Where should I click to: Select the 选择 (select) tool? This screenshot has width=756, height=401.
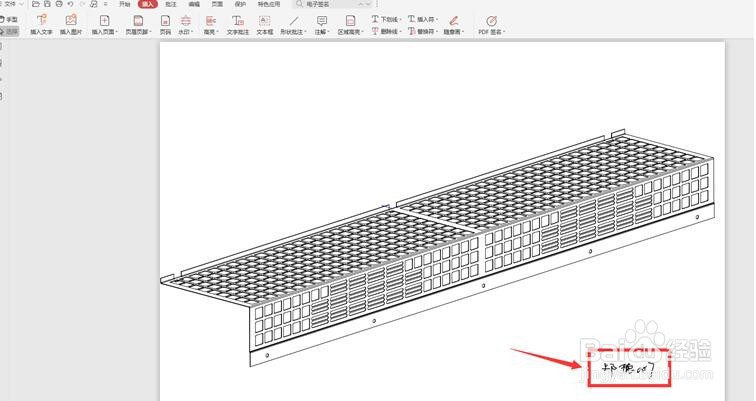pyautogui.click(x=9, y=31)
